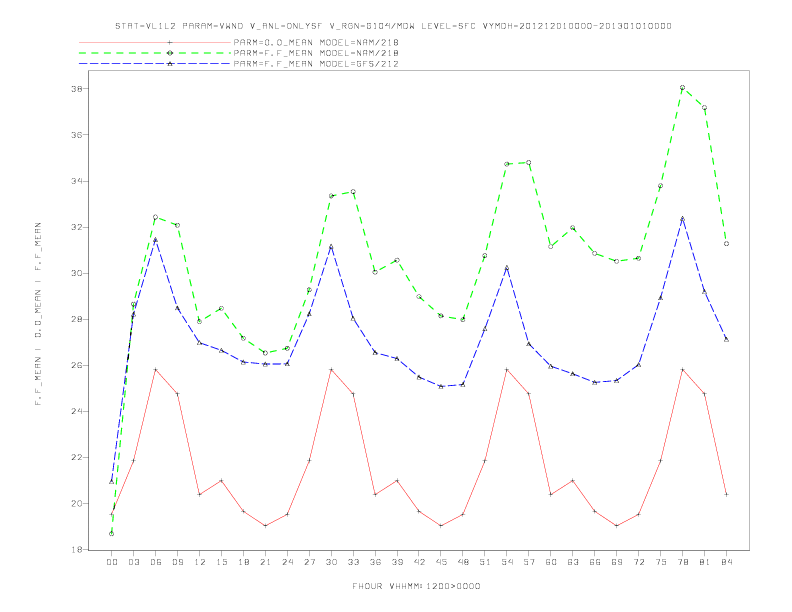Click x-axis forecast hour label 00
Image resolution: width=792 pixels, height=612 pixels.
pyautogui.click(x=112, y=562)
